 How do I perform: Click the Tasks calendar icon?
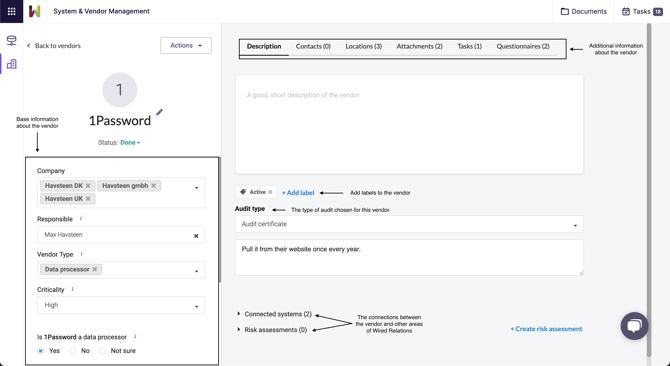point(626,12)
